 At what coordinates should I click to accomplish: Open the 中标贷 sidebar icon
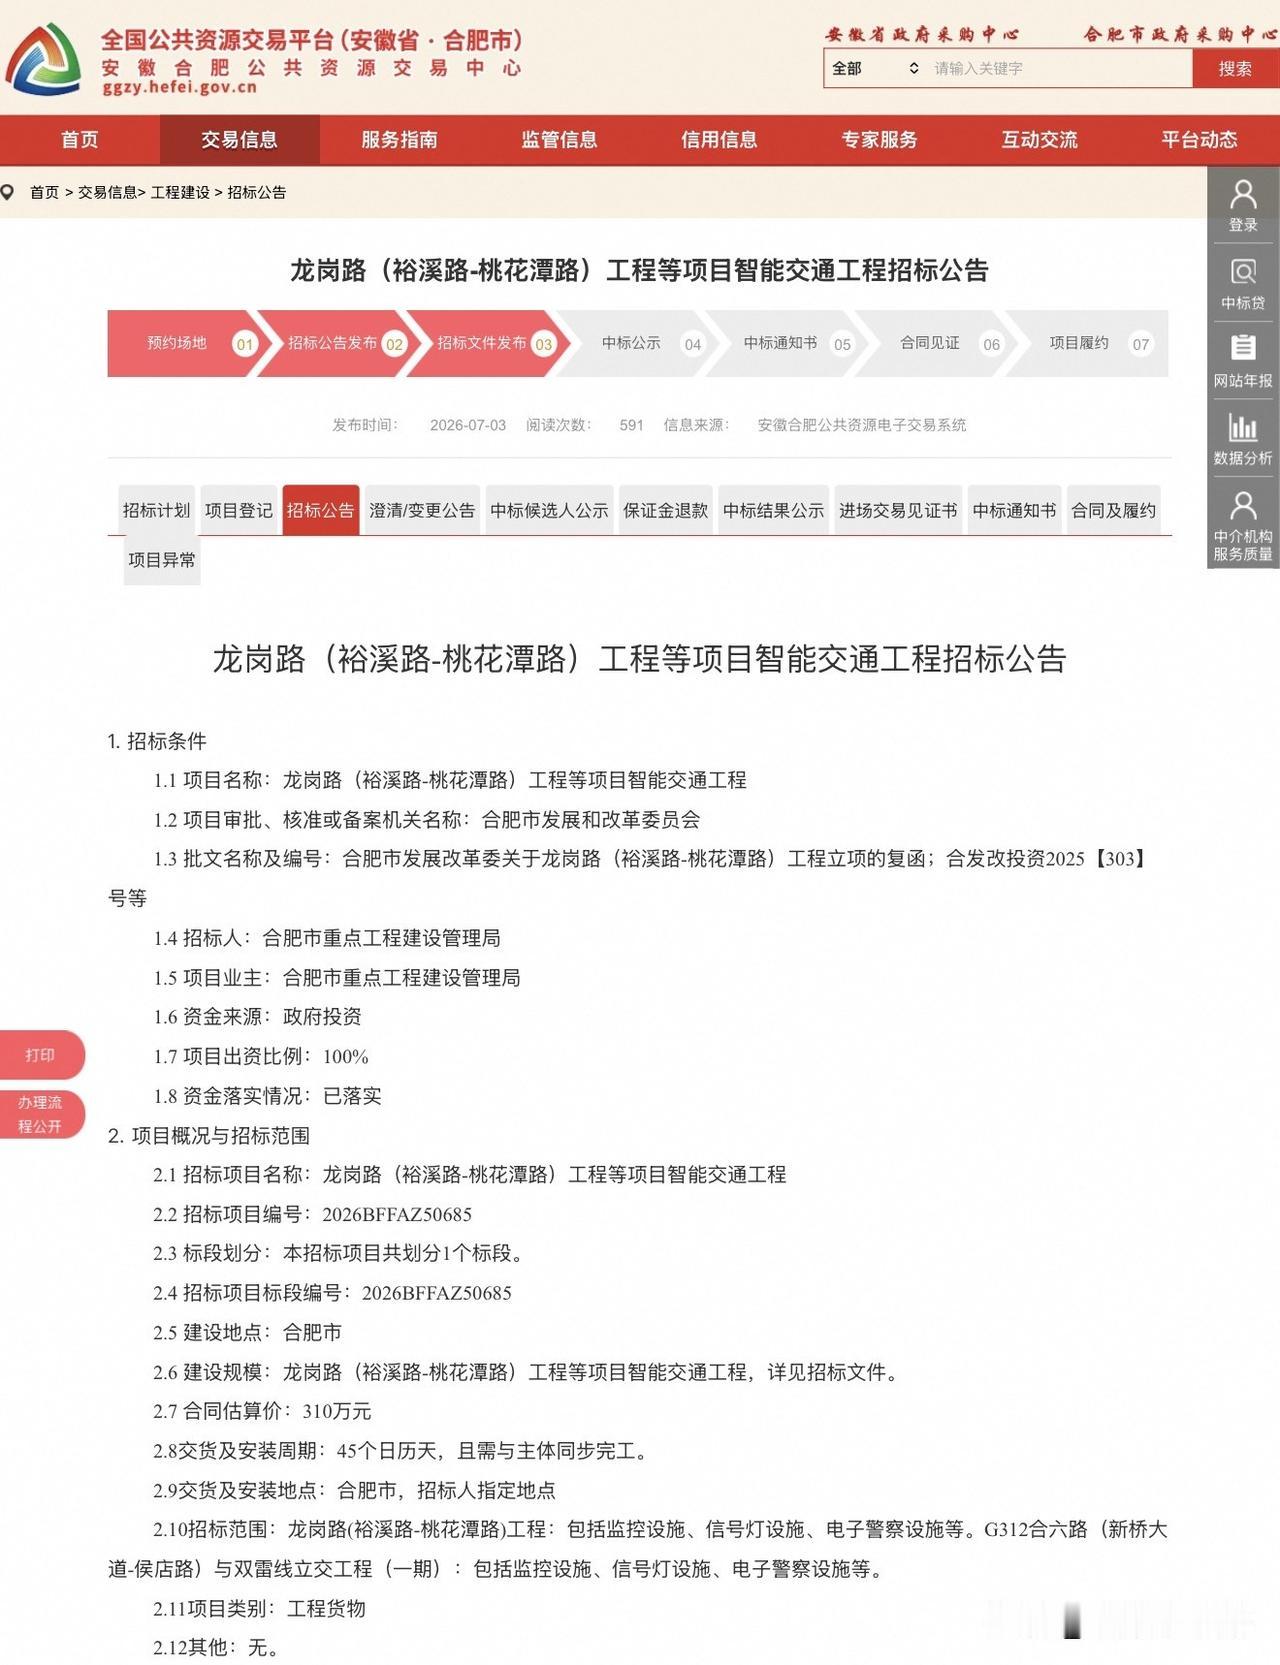[1243, 284]
